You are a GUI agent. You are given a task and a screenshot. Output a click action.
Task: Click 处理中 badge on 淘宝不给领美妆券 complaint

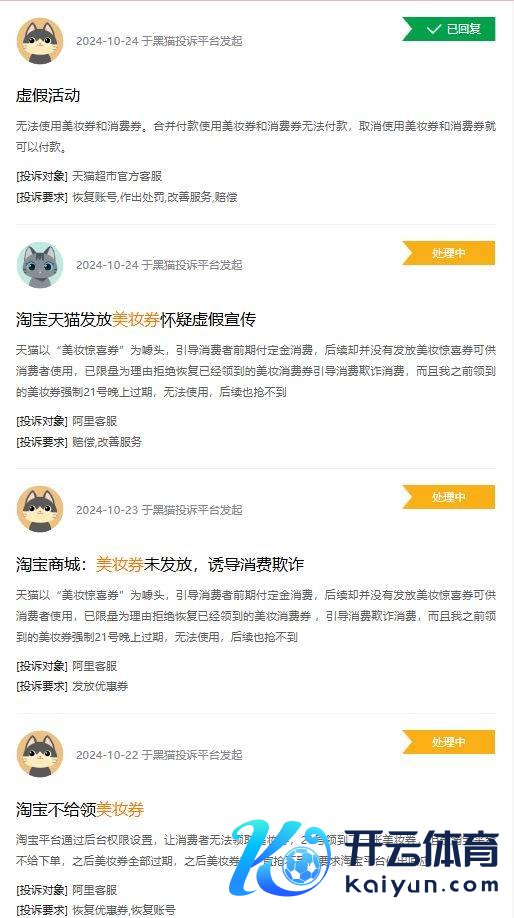coord(448,742)
